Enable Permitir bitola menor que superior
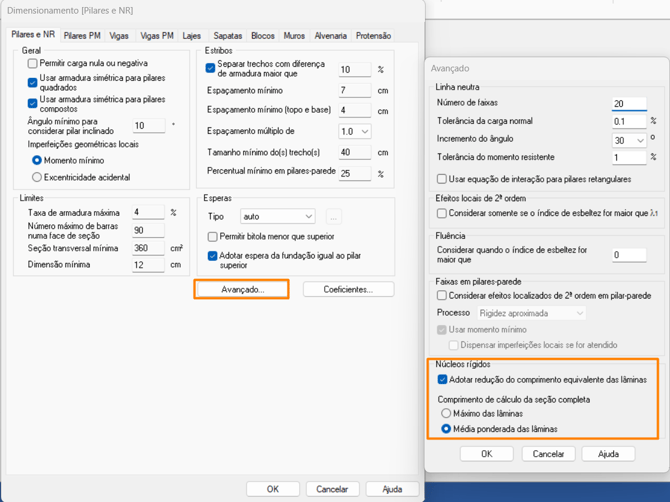Viewport: 670px width, 502px height. (212, 236)
